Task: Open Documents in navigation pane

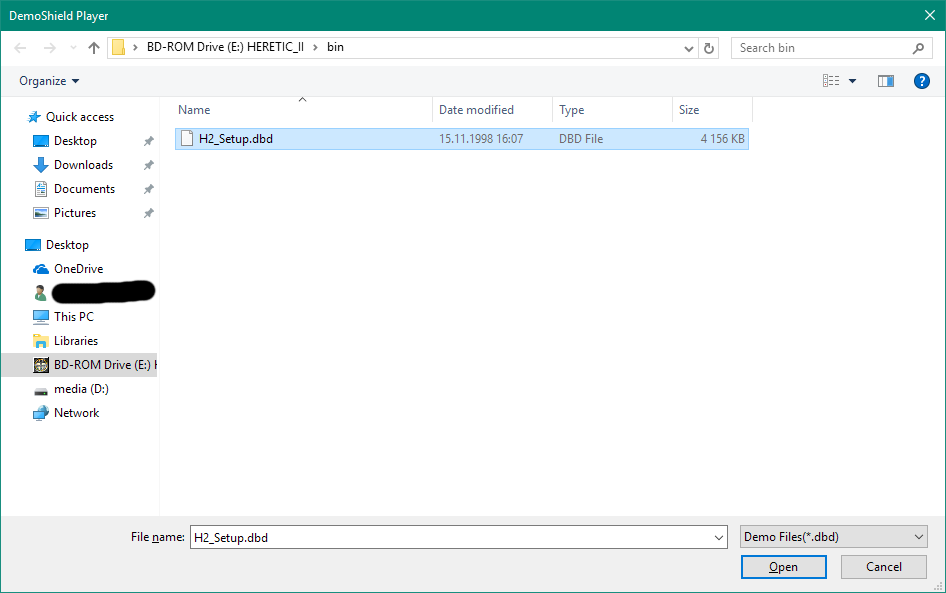Action: (84, 189)
